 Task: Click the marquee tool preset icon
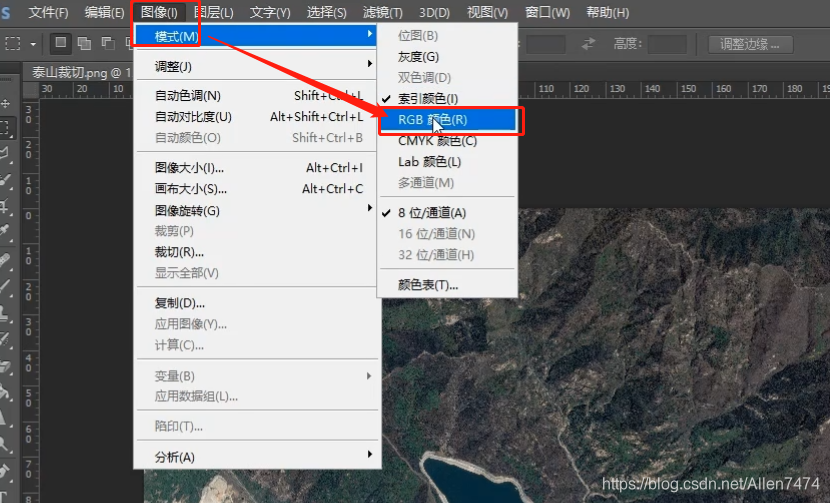[13, 44]
